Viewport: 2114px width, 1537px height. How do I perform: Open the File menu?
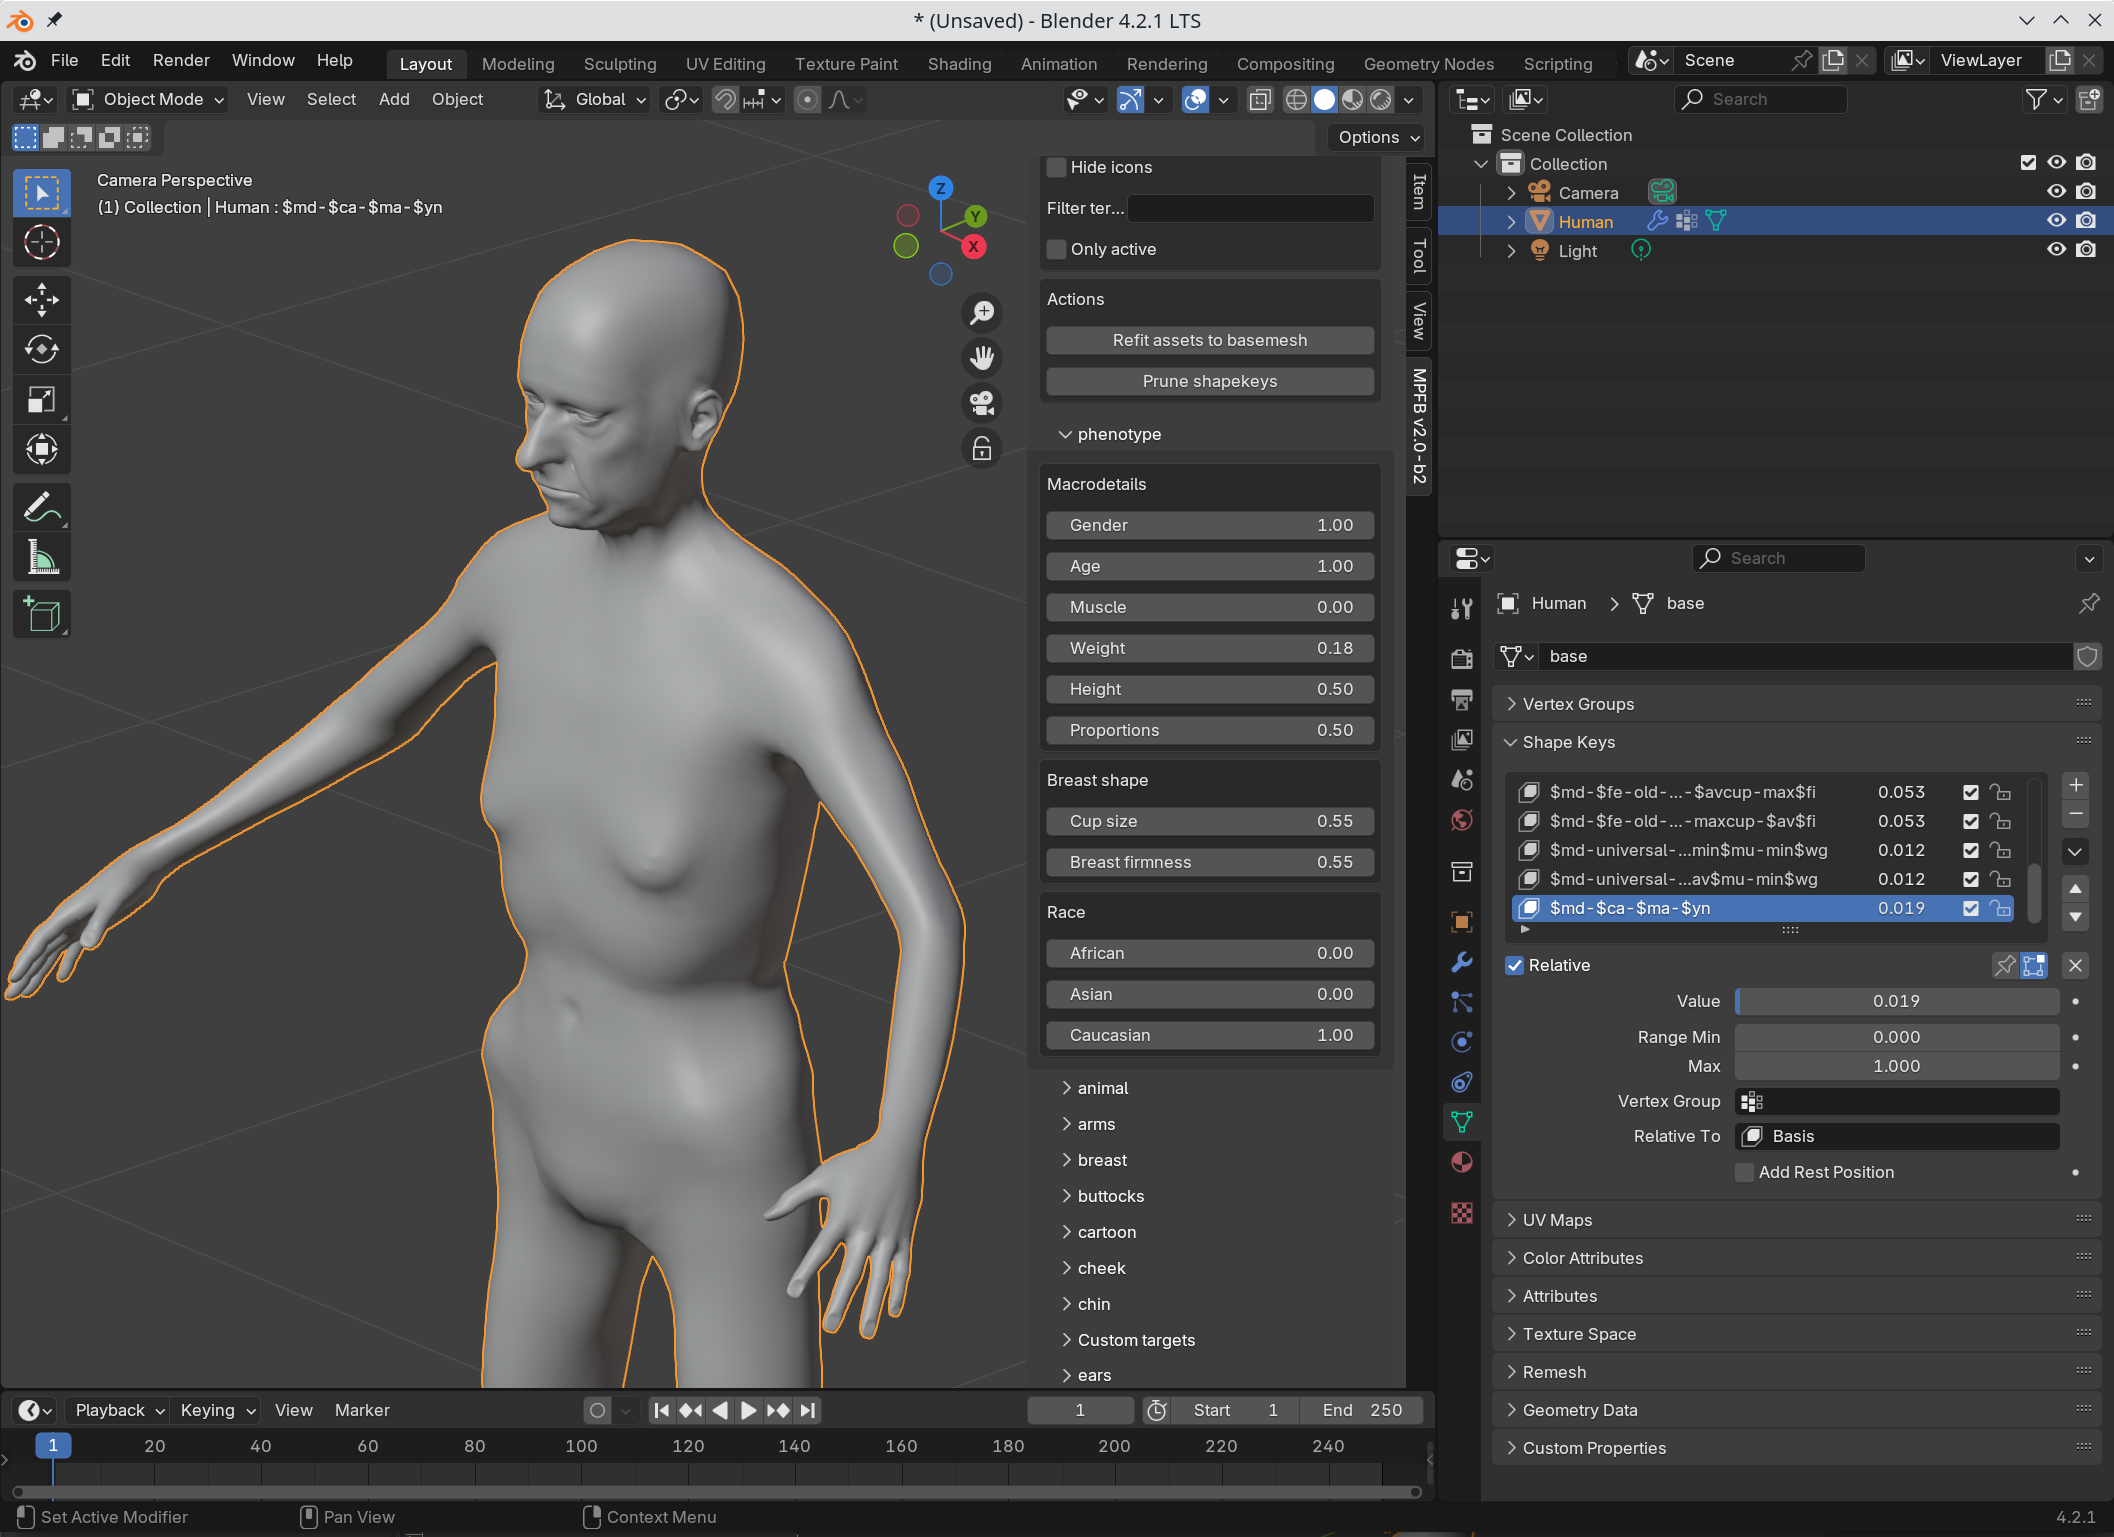tap(64, 60)
